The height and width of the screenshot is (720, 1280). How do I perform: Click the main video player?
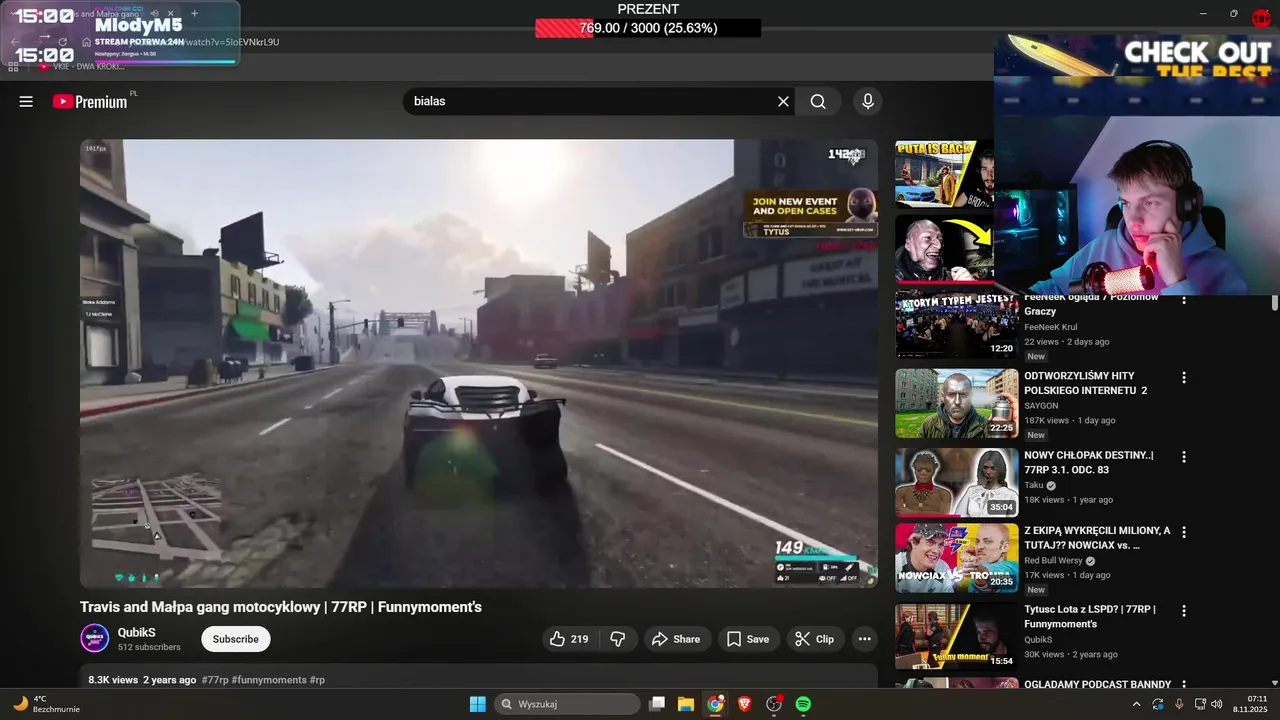[479, 363]
